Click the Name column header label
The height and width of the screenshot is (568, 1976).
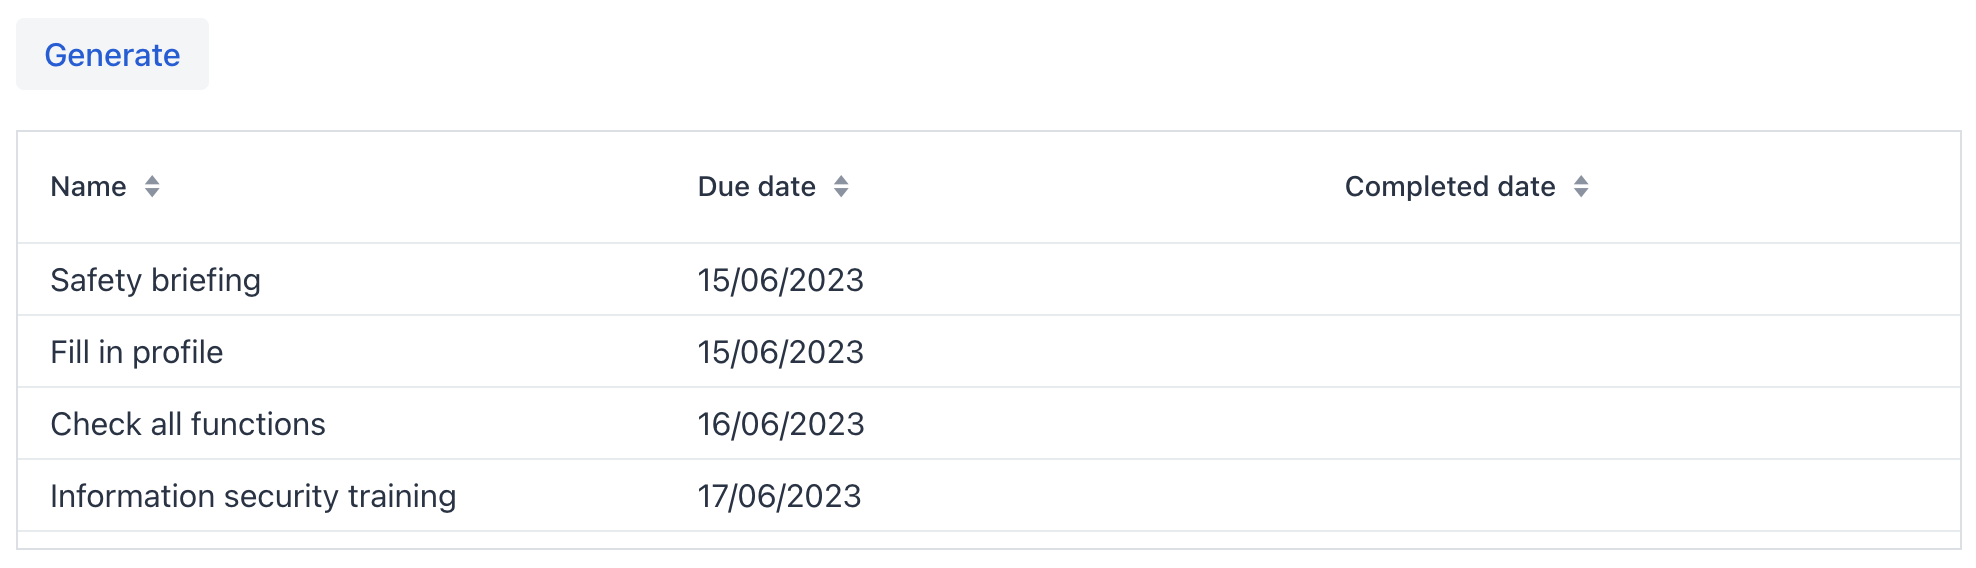click(x=88, y=187)
